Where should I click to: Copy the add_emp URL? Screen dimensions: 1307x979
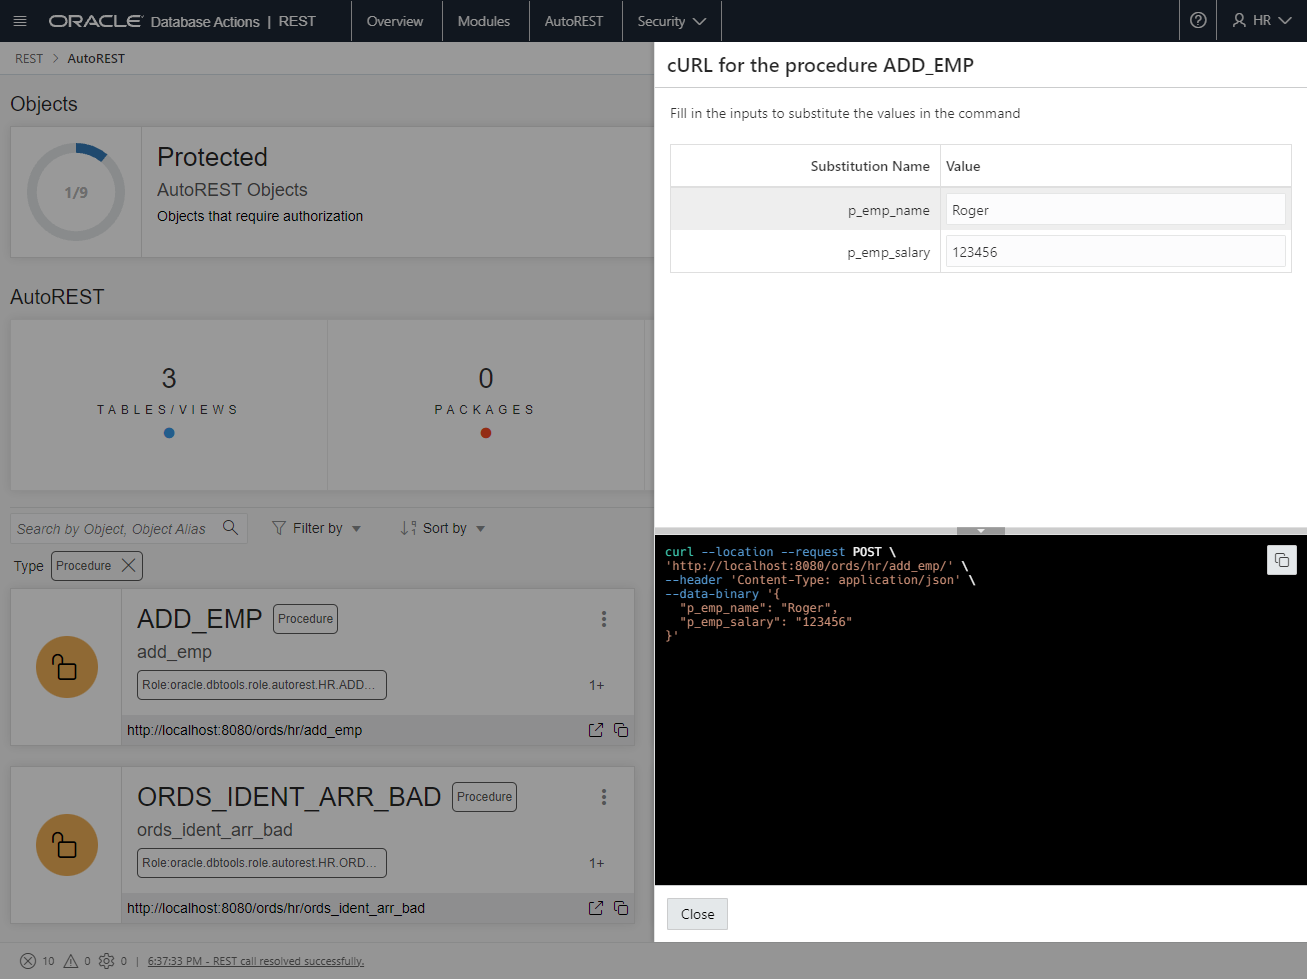pyautogui.click(x=621, y=730)
